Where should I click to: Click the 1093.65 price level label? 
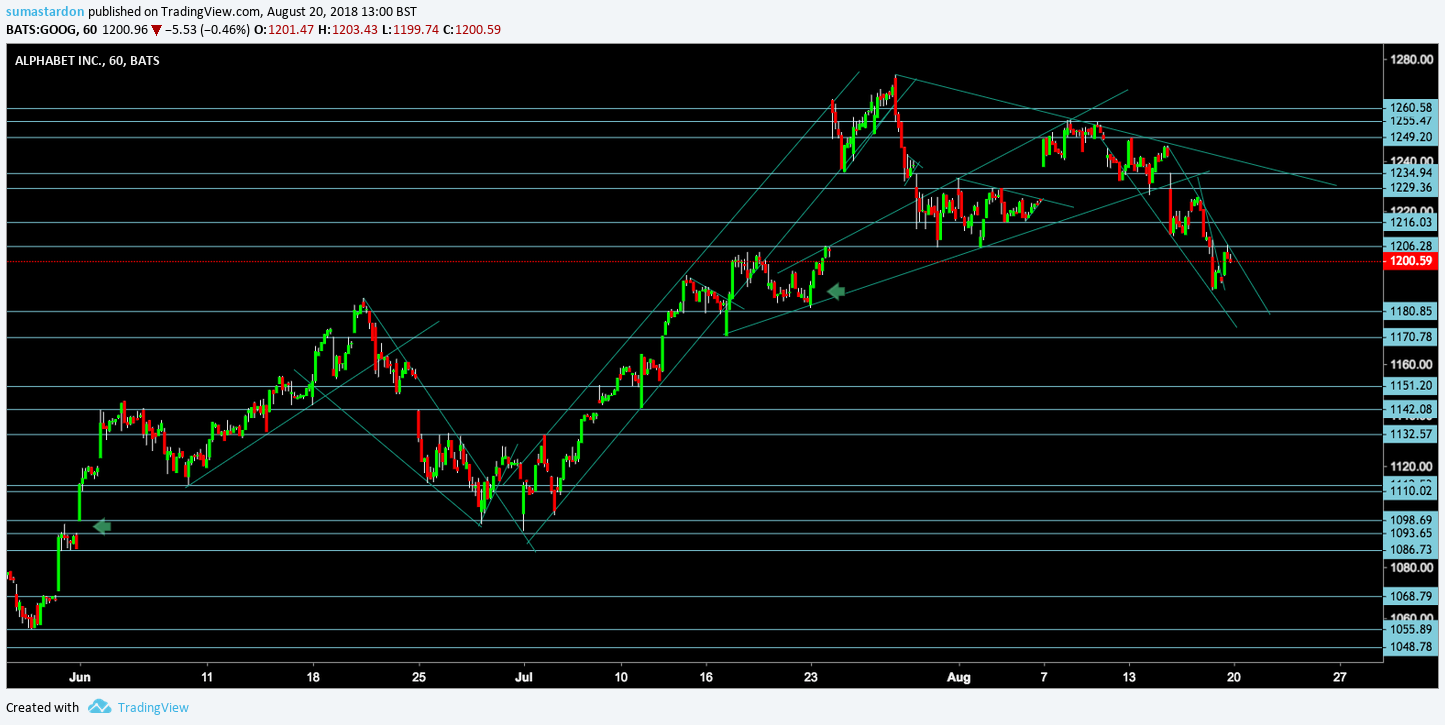point(1411,533)
